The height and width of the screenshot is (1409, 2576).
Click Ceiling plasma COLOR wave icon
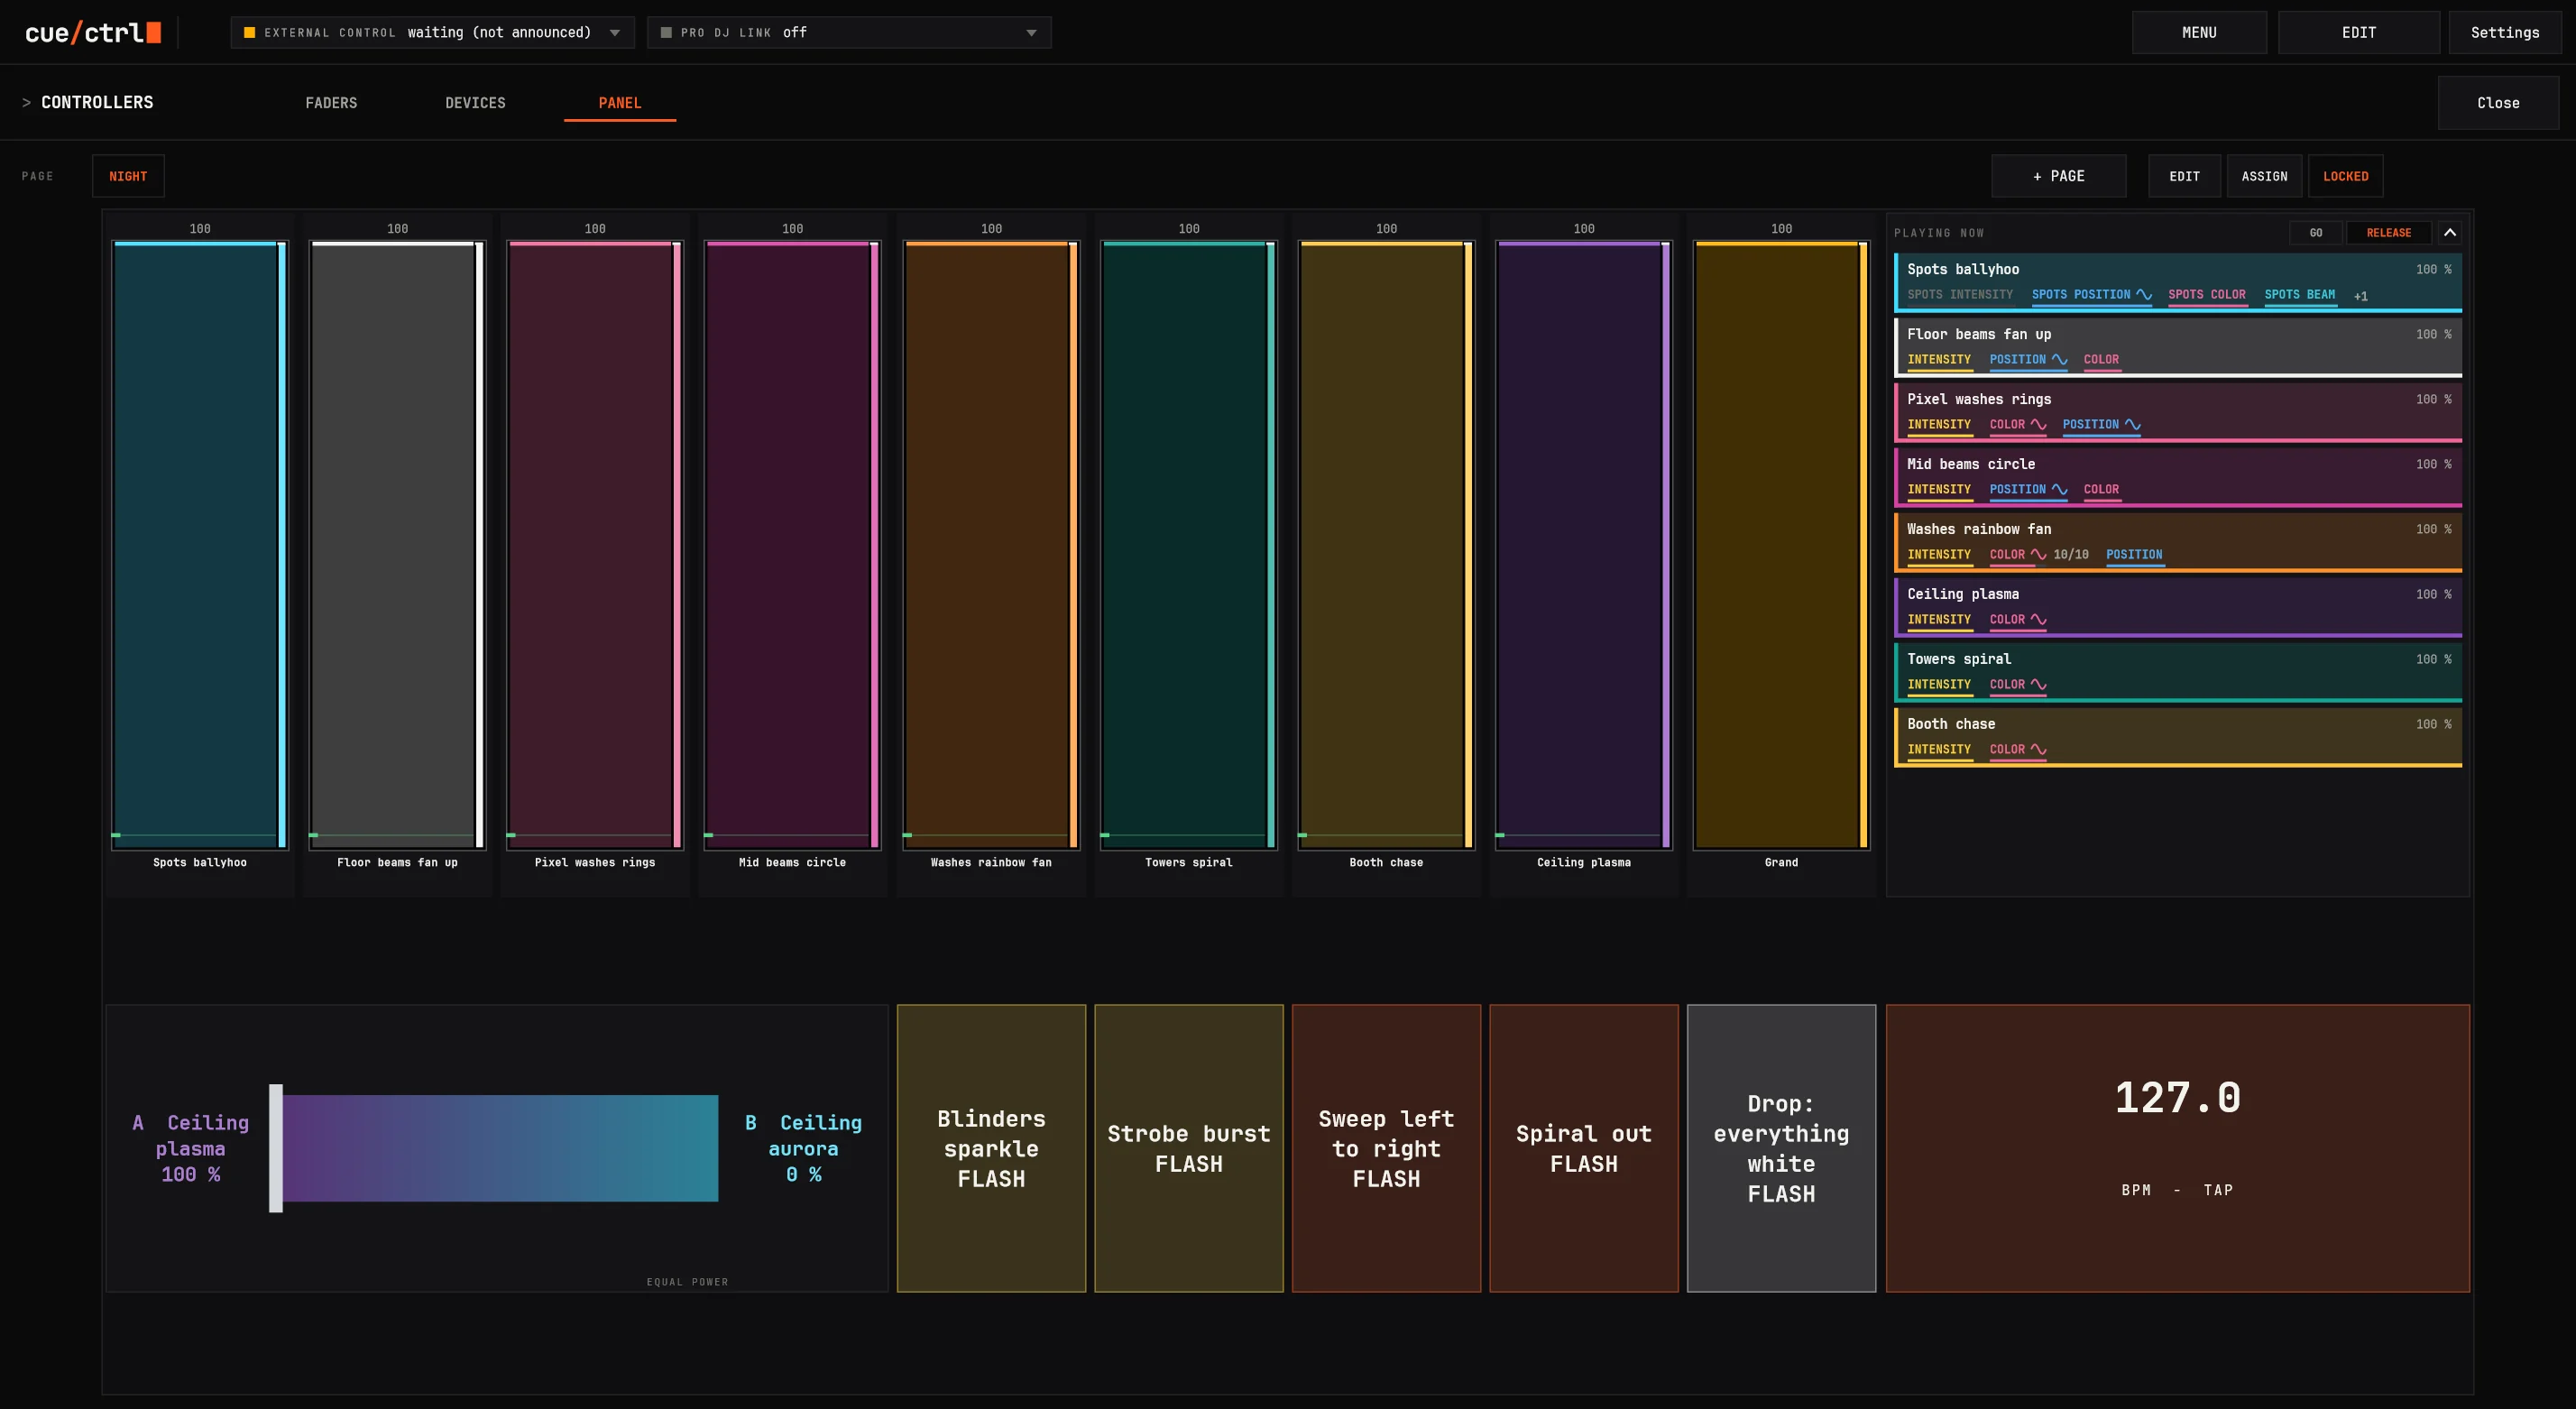[2038, 619]
